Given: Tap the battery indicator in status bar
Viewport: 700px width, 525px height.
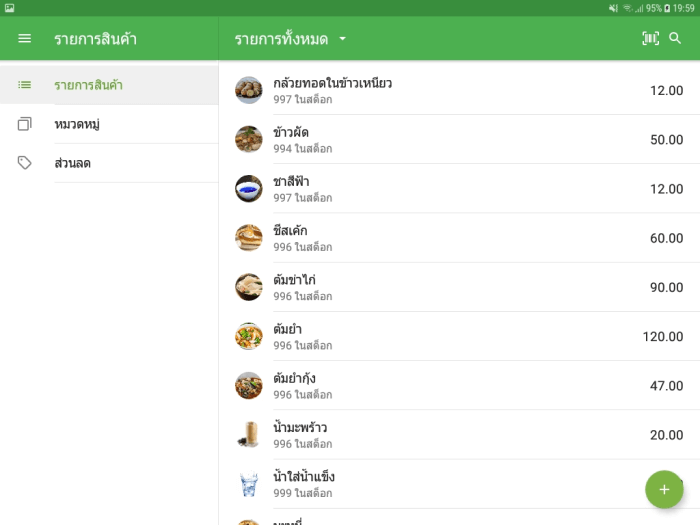Looking at the screenshot, I should [x=667, y=8].
